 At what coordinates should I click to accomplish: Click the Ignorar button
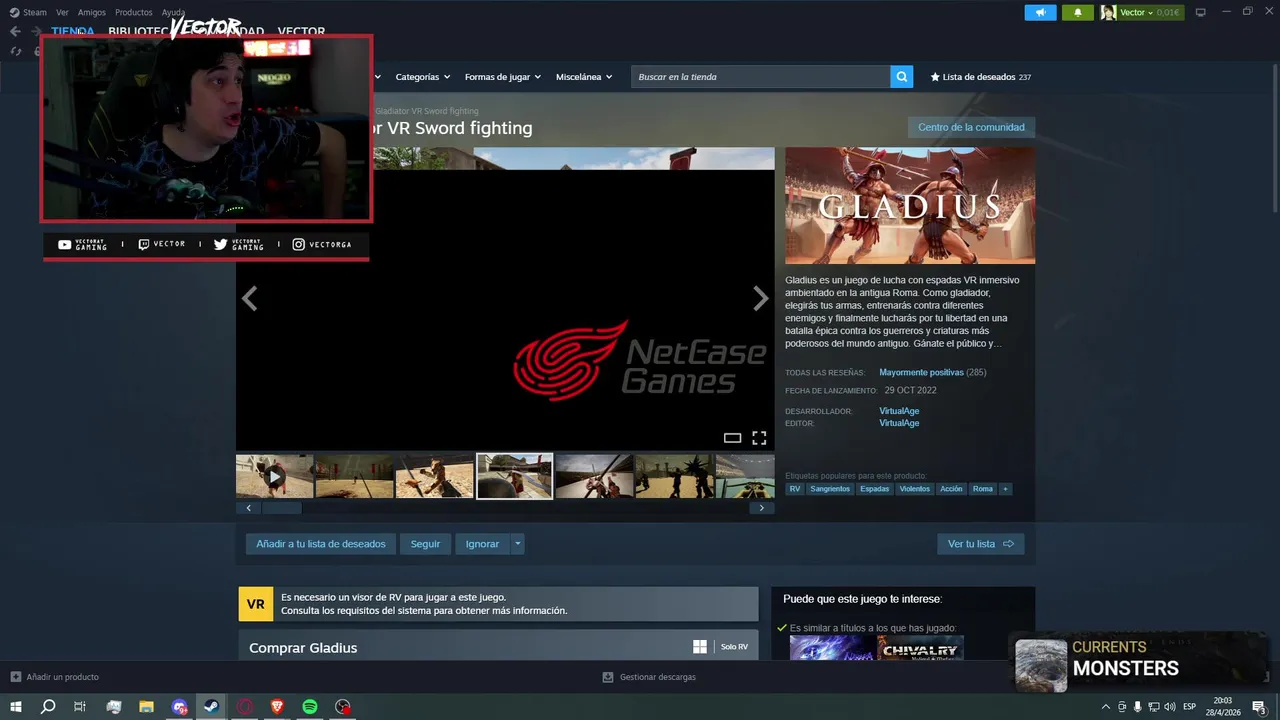482,544
